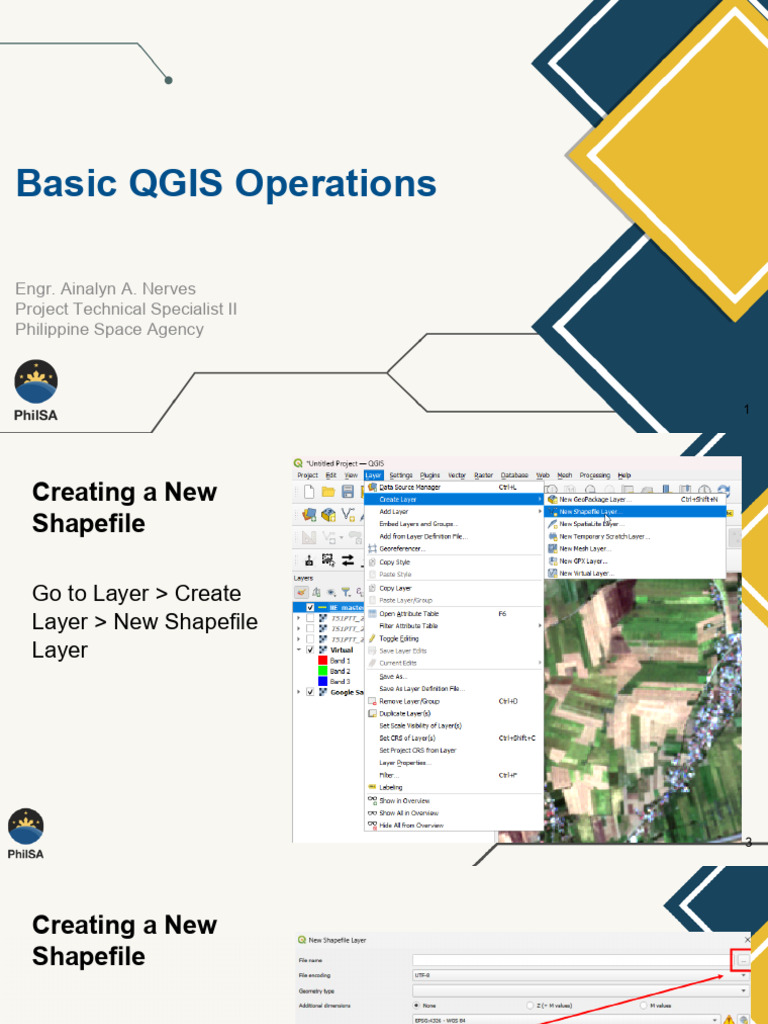Viewport: 768px width, 1024px height.
Task: Open the Geometry type dropdown
Action: [x=581, y=991]
